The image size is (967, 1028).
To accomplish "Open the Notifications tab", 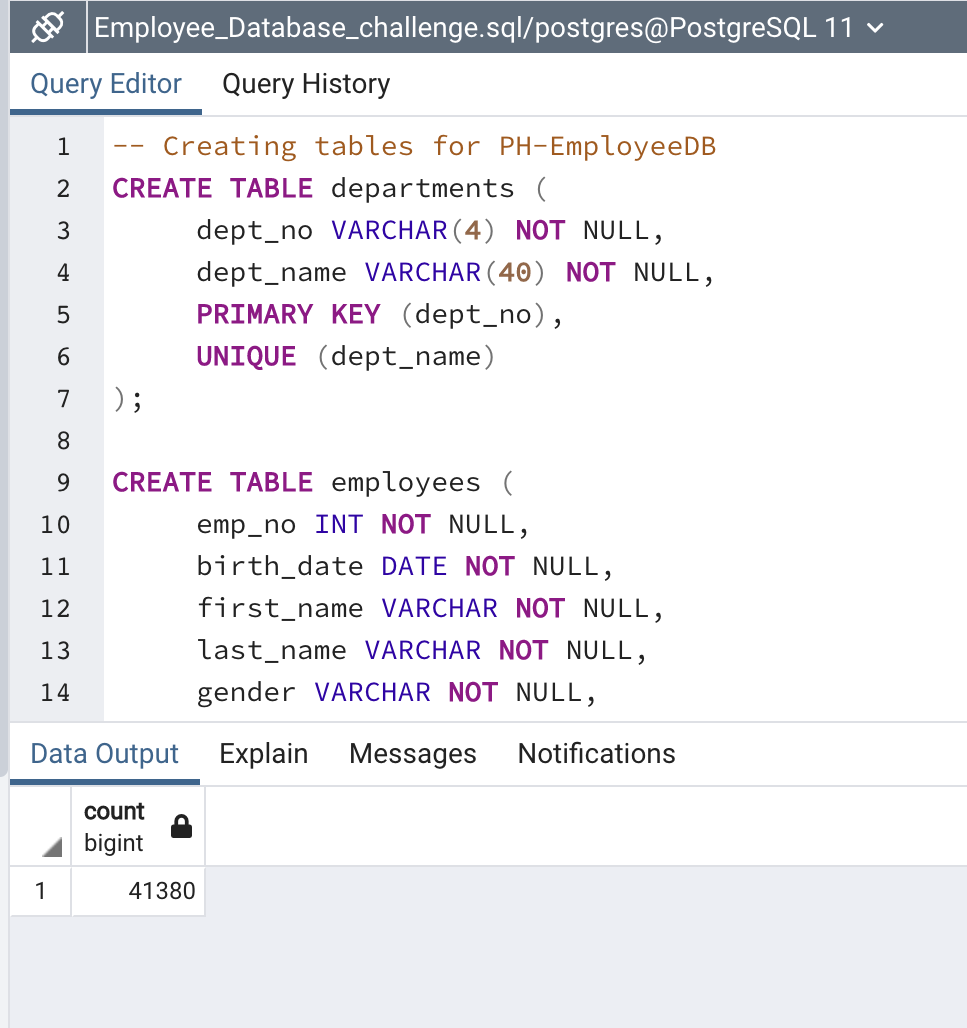I will (596, 753).
